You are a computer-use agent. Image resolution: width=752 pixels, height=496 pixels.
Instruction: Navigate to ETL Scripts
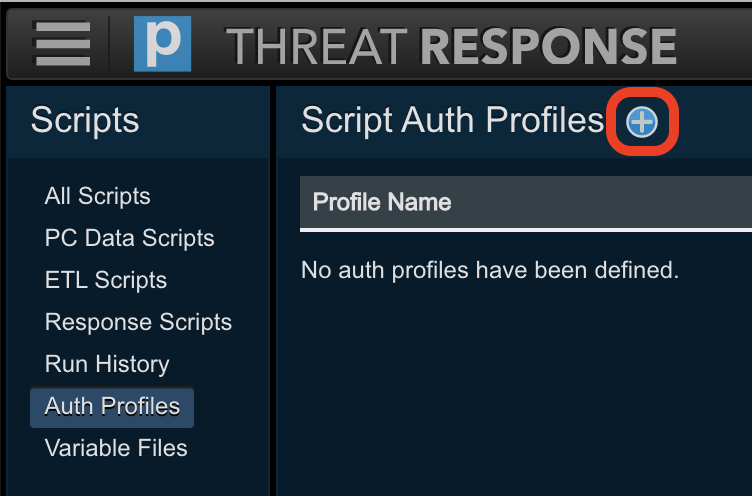tap(105, 280)
